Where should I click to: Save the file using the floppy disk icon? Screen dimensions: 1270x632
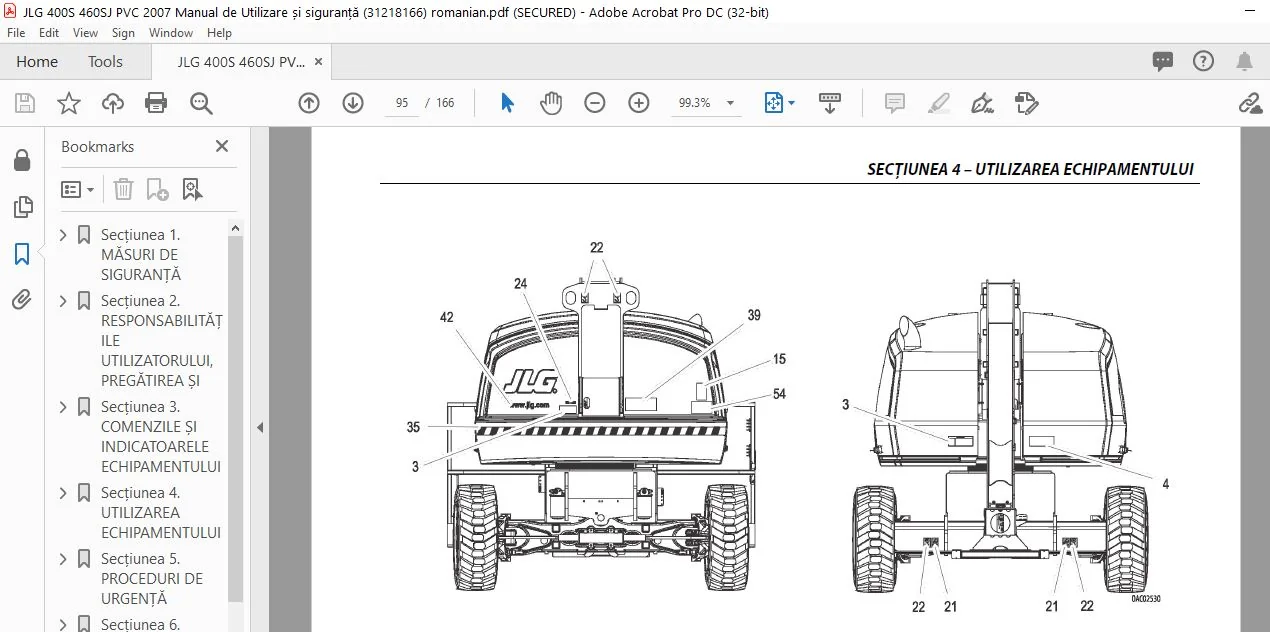coord(25,103)
